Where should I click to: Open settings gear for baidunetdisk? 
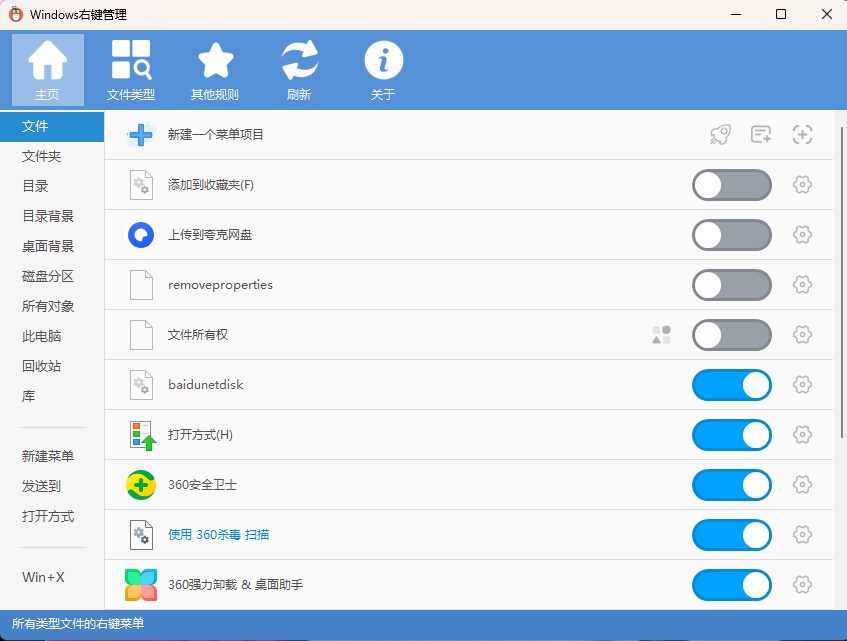tap(802, 384)
